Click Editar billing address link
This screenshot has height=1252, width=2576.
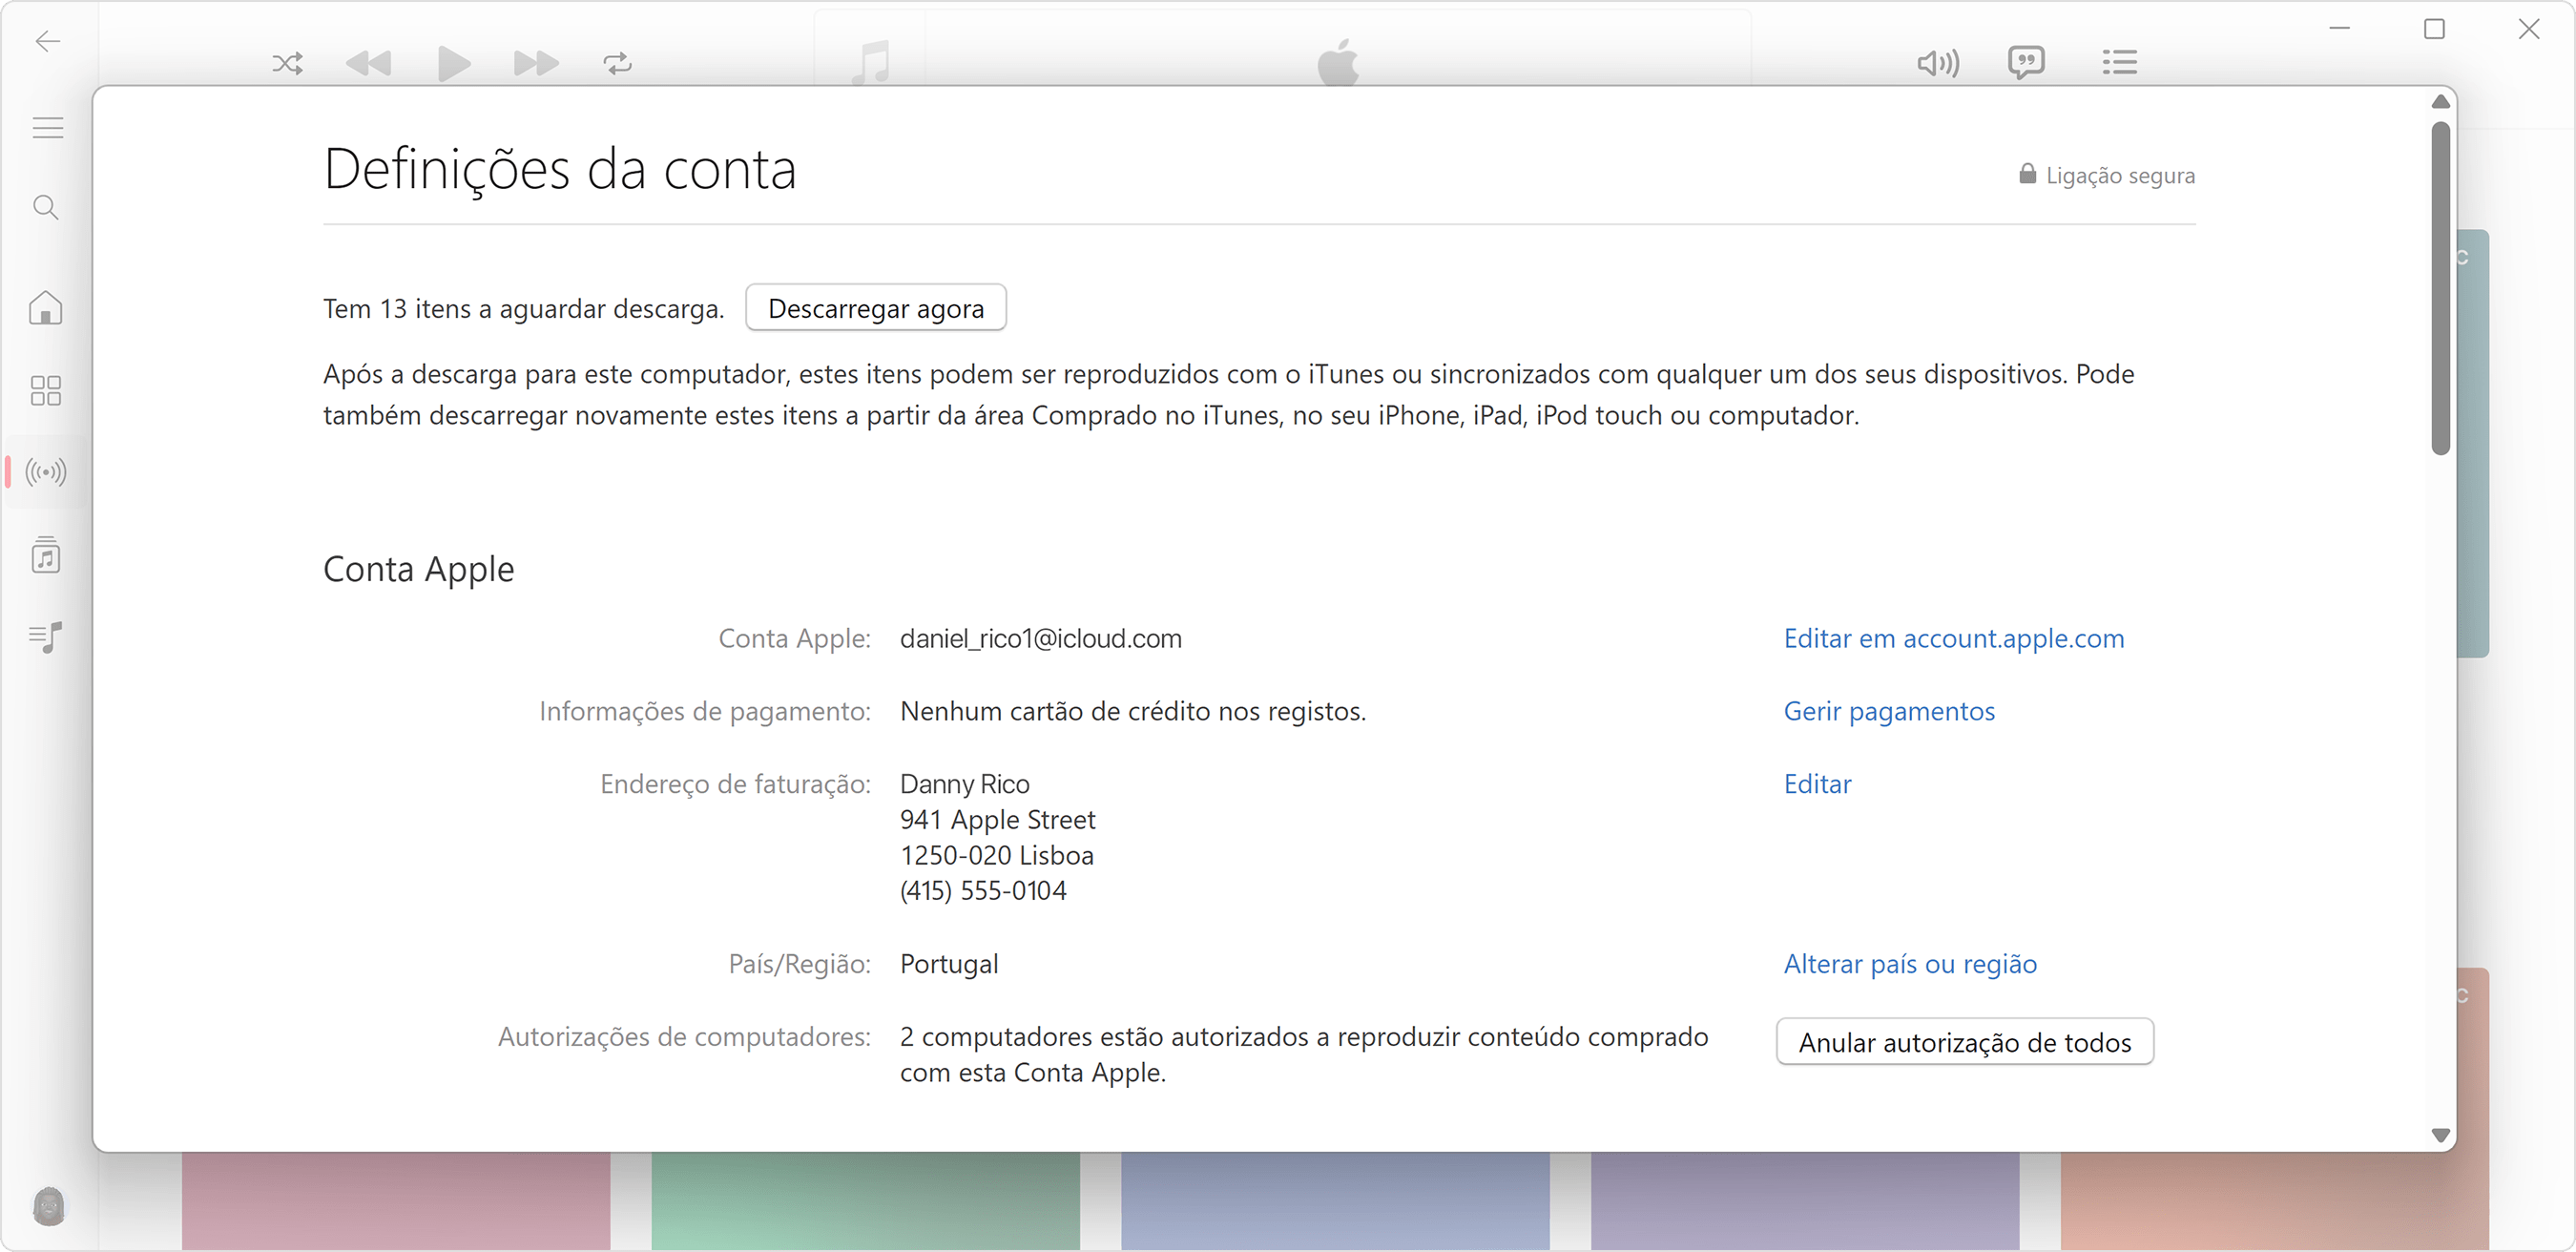[1817, 784]
